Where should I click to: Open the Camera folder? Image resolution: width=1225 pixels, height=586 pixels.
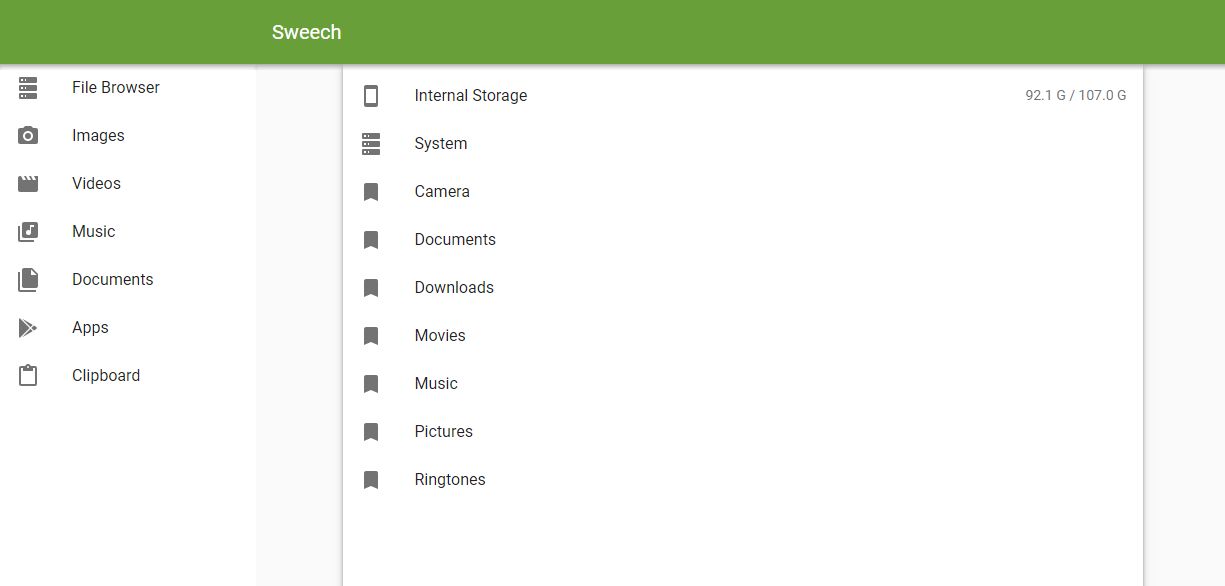tap(743, 192)
